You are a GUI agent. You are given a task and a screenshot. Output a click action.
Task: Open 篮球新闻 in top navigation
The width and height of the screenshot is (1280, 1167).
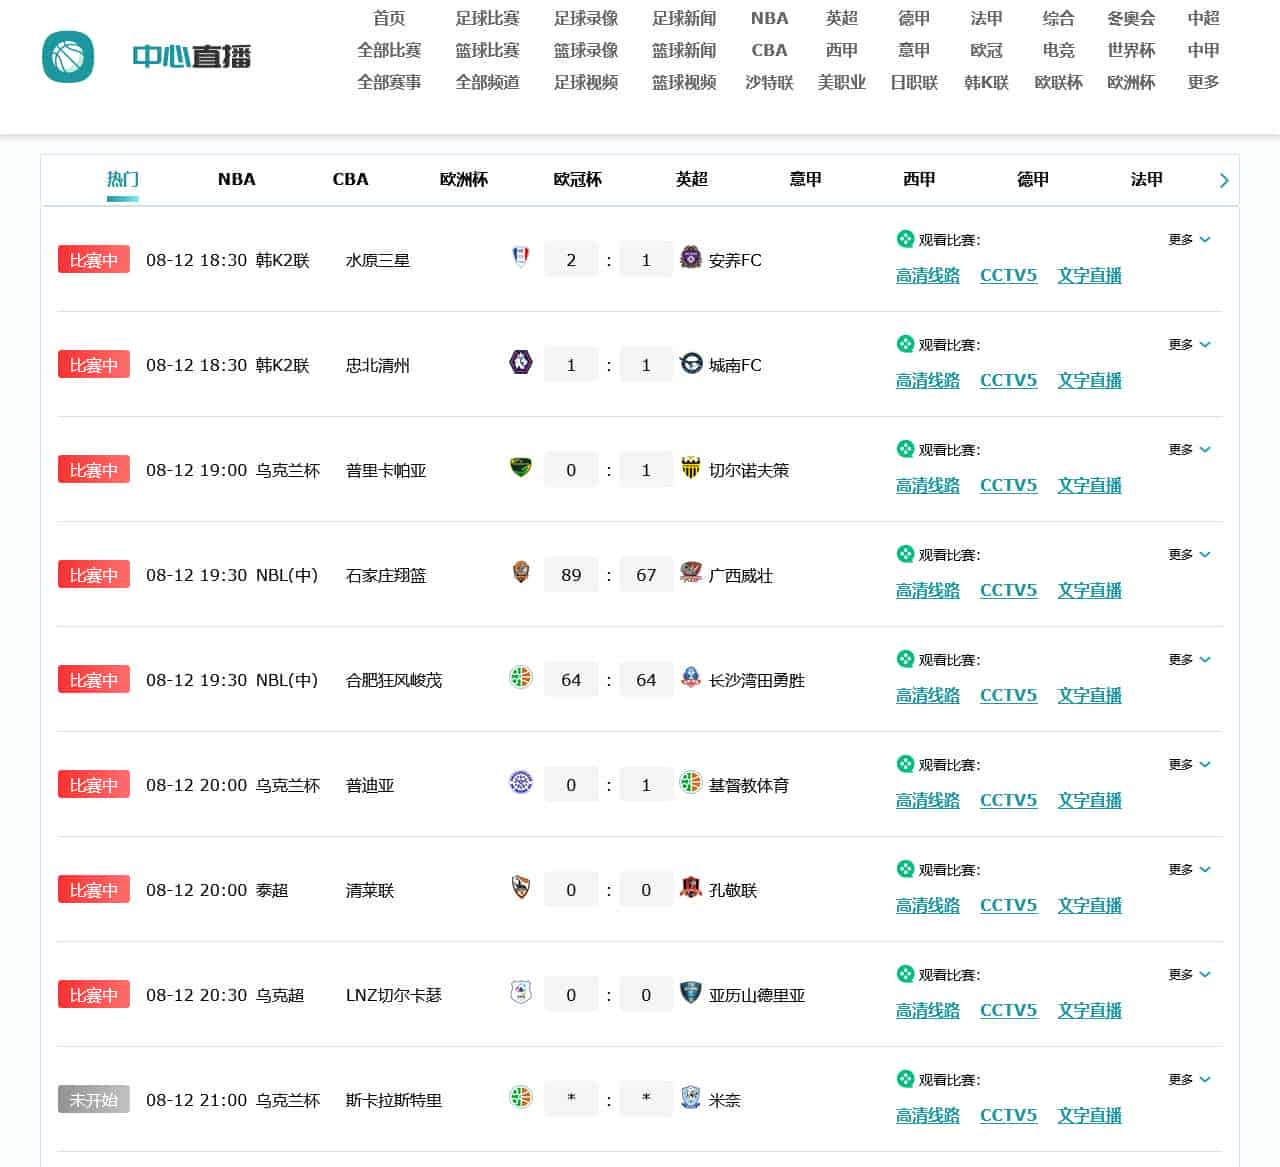click(684, 50)
